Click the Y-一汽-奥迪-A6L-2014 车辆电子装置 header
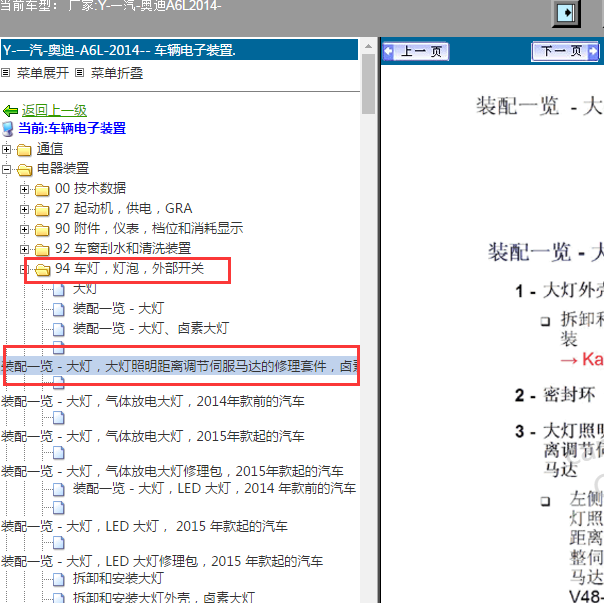 pos(180,50)
